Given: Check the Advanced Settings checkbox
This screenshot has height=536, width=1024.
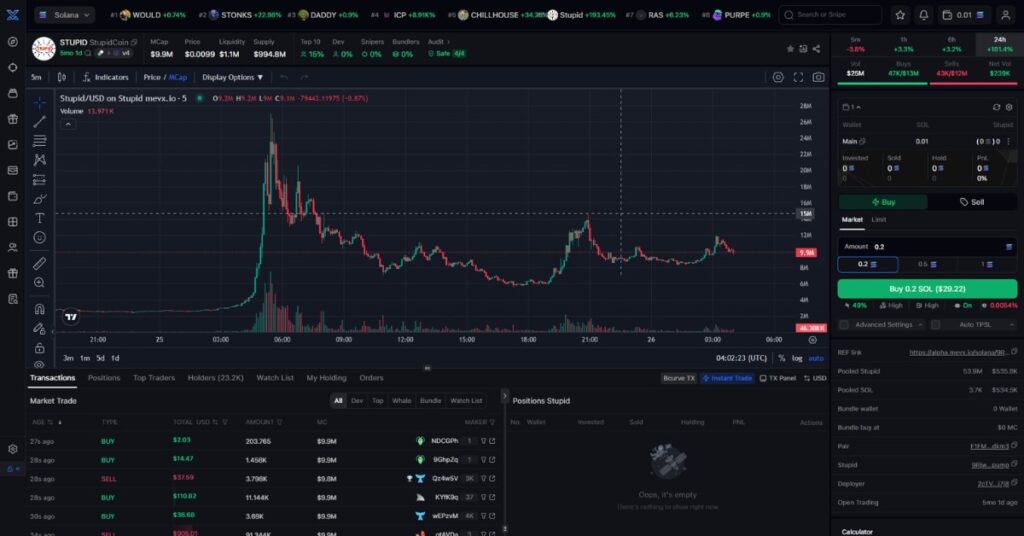Looking at the screenshot, I should click(844, 324).
